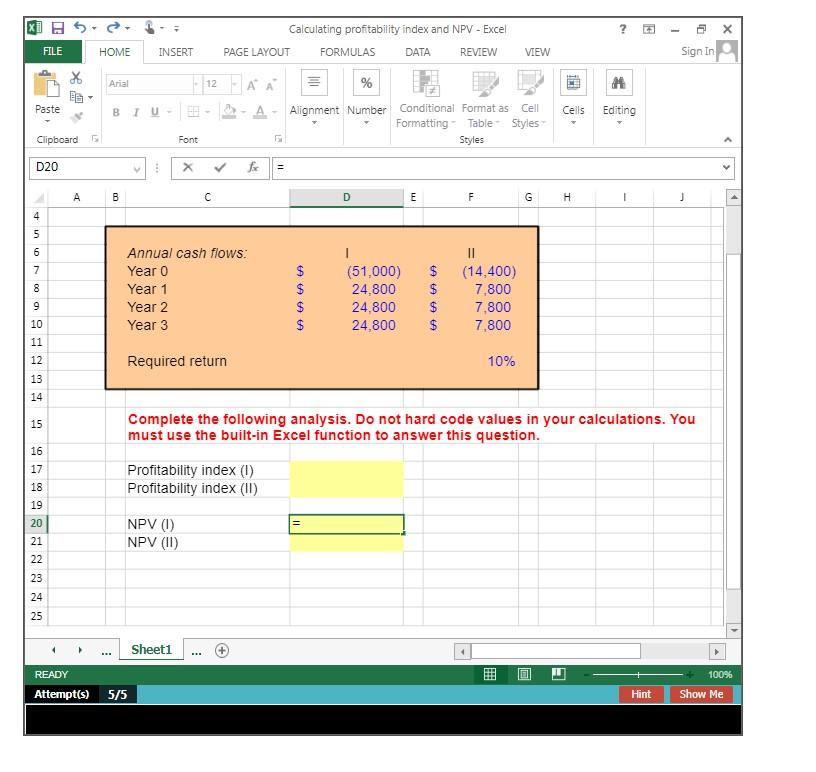Switch to the FORMULAS ribbon tab
The height and width of the screenshot is (772, 816).
345,51
